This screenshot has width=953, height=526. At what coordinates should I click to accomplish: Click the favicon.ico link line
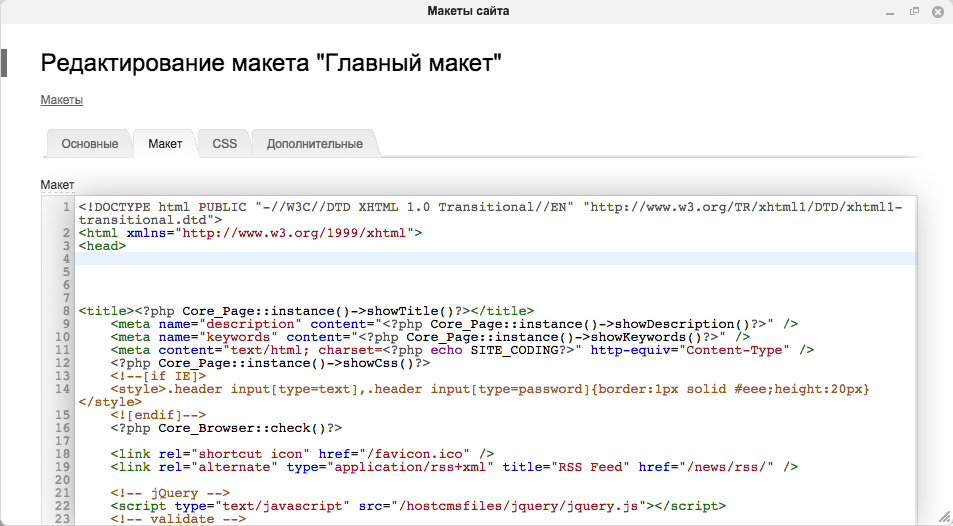302,454
